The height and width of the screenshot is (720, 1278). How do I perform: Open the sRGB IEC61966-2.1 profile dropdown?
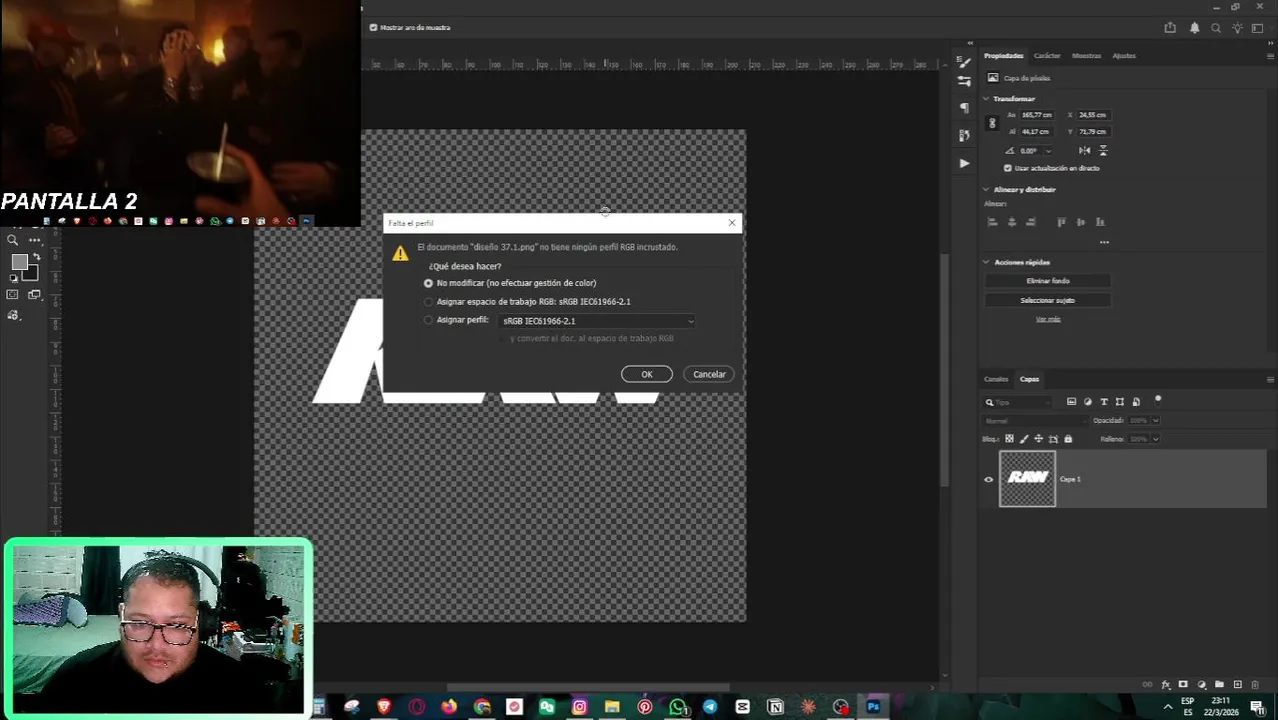coord(597,321)
